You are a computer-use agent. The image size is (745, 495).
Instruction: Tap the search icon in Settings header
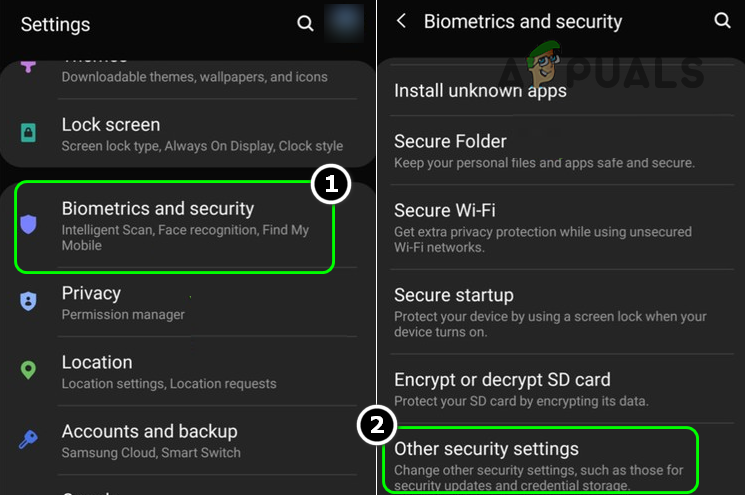[x=305, y=23]
